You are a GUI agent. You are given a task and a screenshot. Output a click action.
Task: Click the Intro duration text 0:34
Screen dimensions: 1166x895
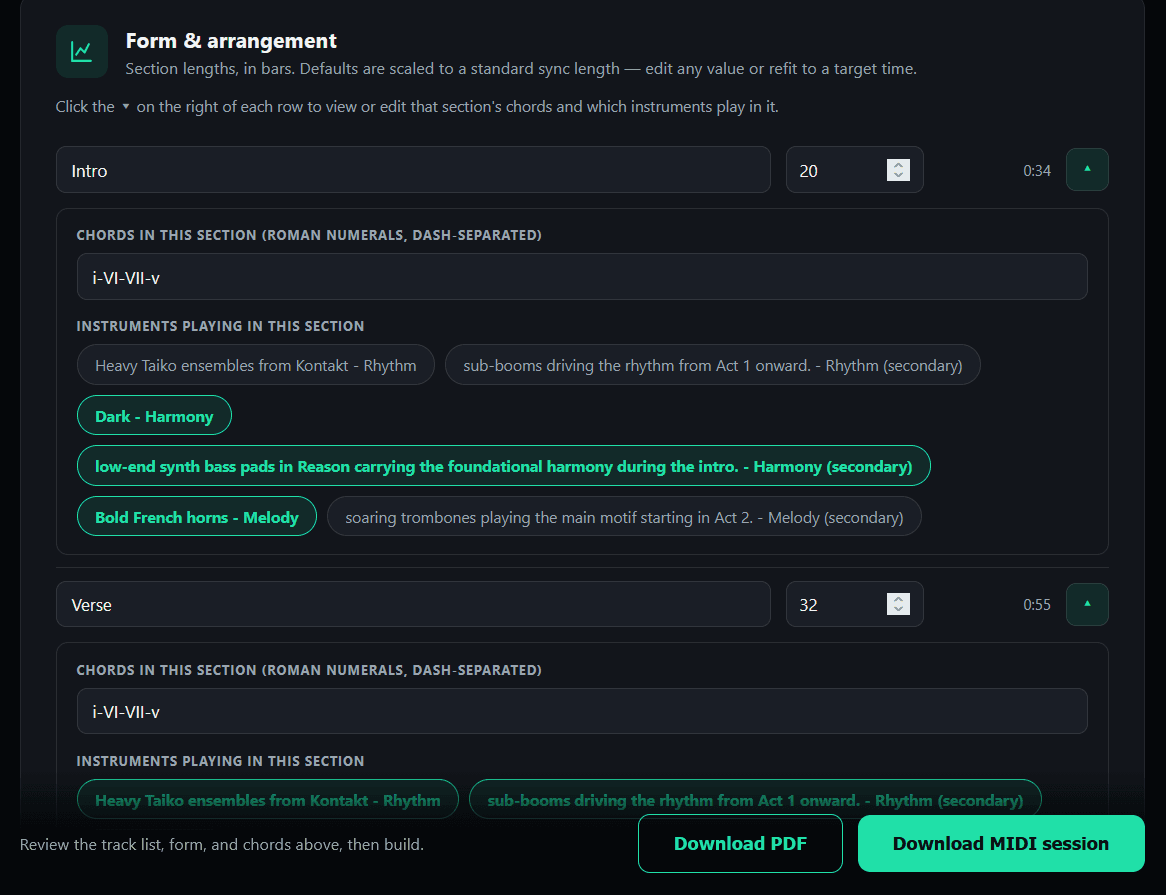point(1037,170)
